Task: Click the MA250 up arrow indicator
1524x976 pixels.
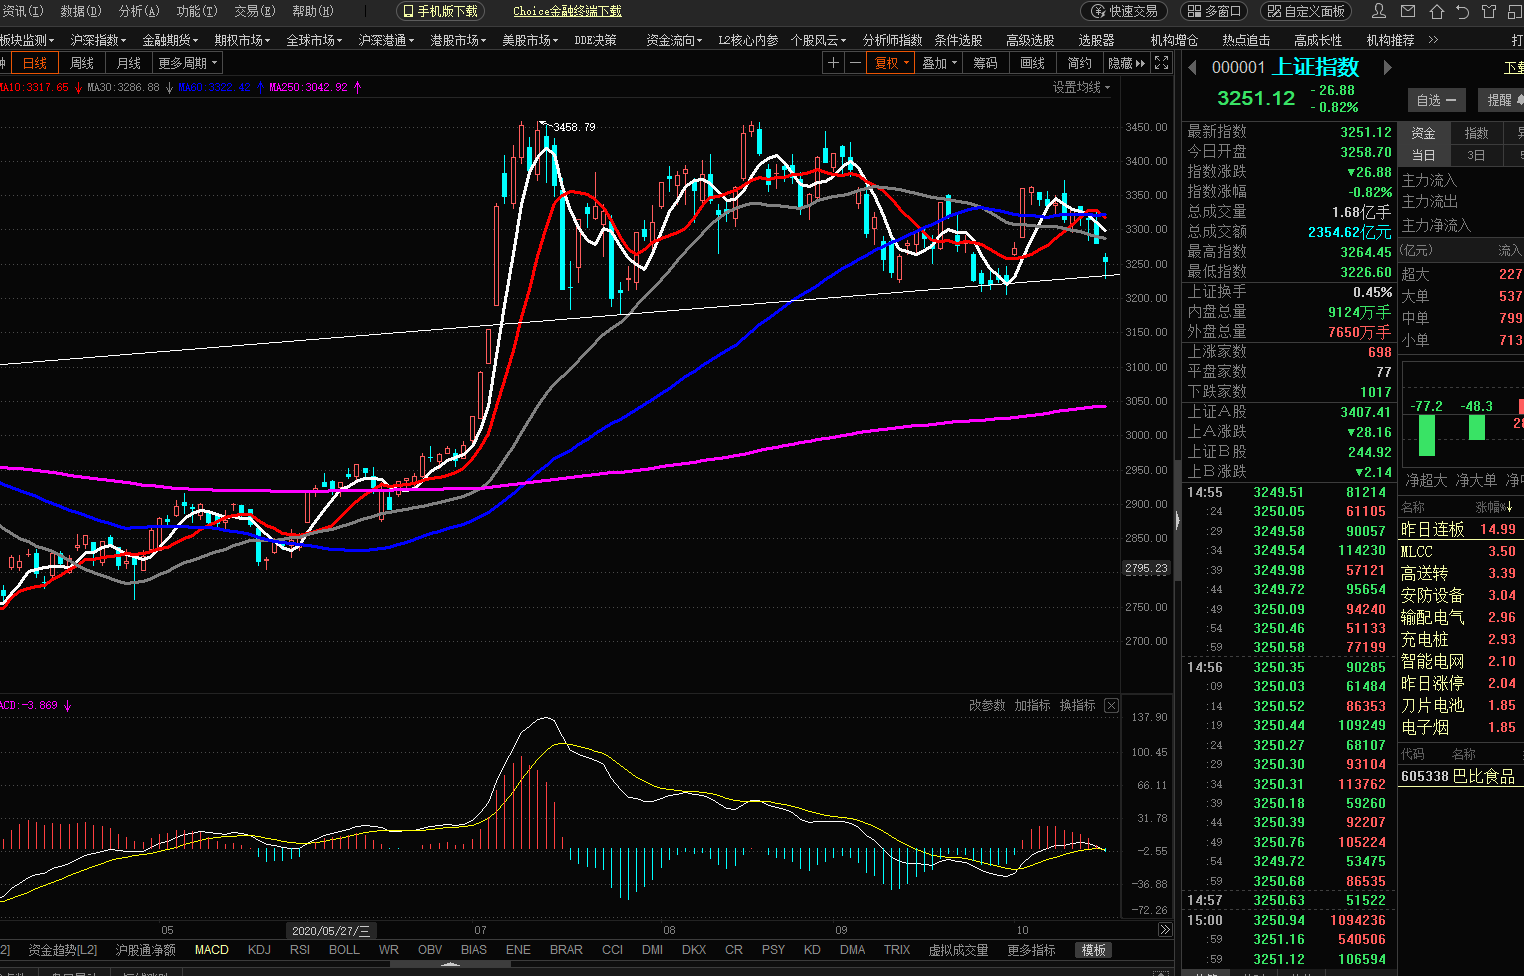Action: click(x=358, y=87)
